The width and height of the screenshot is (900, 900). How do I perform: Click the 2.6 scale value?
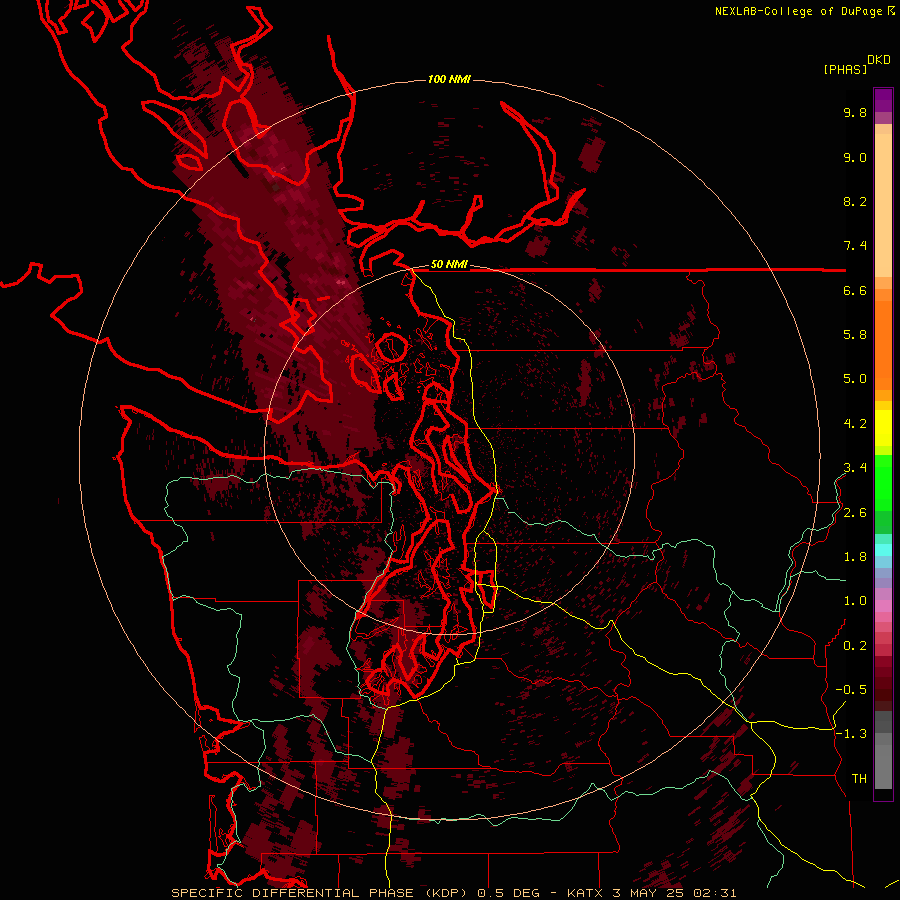pos(855,513)
